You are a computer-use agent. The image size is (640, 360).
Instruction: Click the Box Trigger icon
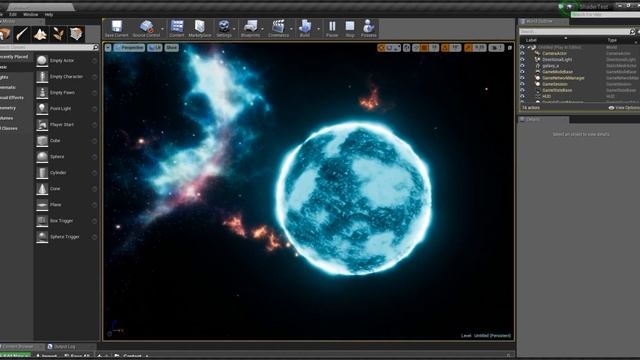point(42,221)
